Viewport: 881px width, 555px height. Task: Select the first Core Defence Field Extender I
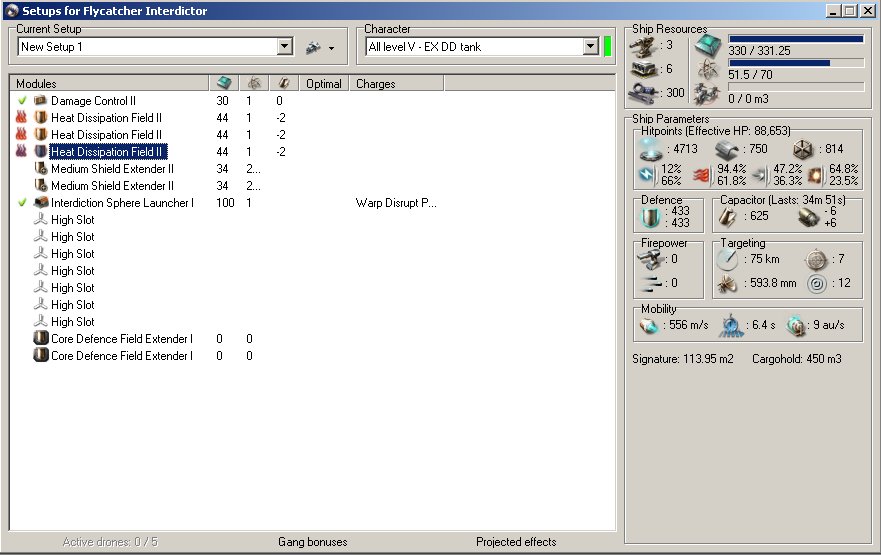click(122, 338)
